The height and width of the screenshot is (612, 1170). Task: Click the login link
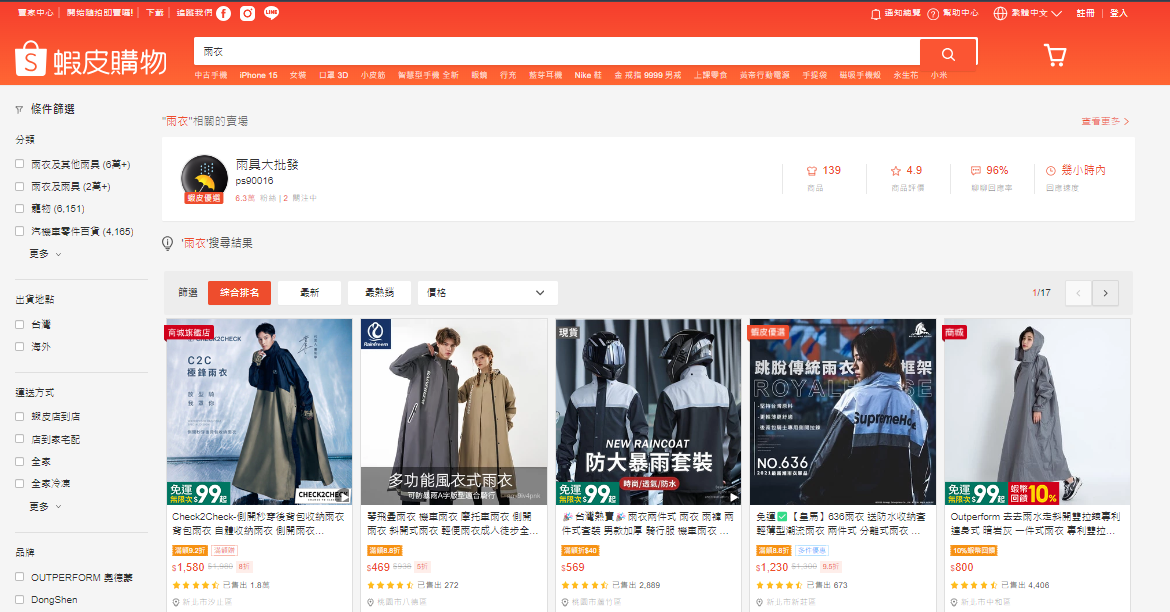click(x=1119, y=13)
